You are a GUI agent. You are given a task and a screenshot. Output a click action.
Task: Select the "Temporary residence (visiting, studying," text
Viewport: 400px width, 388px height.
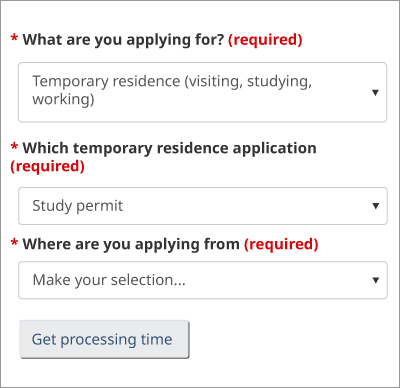click(172, 82)
